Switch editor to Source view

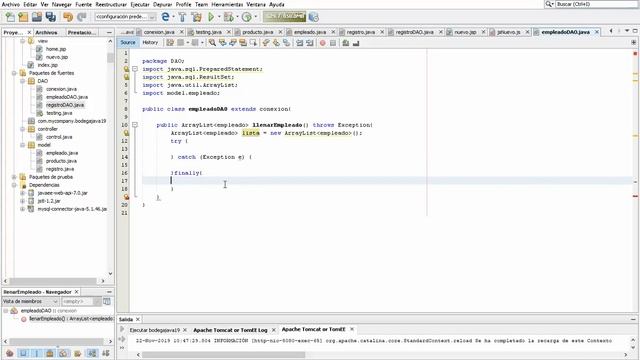(x=128, y=42)
